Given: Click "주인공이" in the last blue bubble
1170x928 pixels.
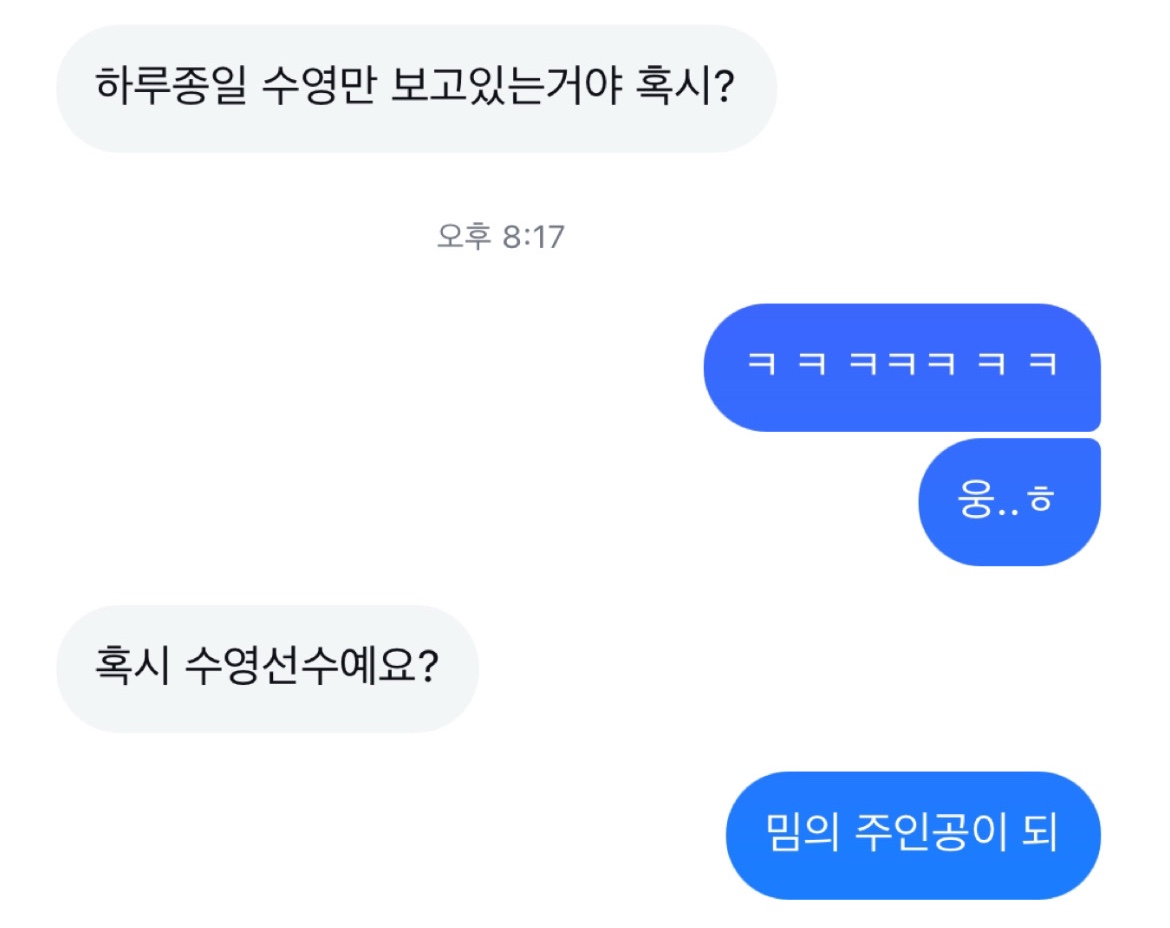Looking at the screenshot, I should 930,835.
